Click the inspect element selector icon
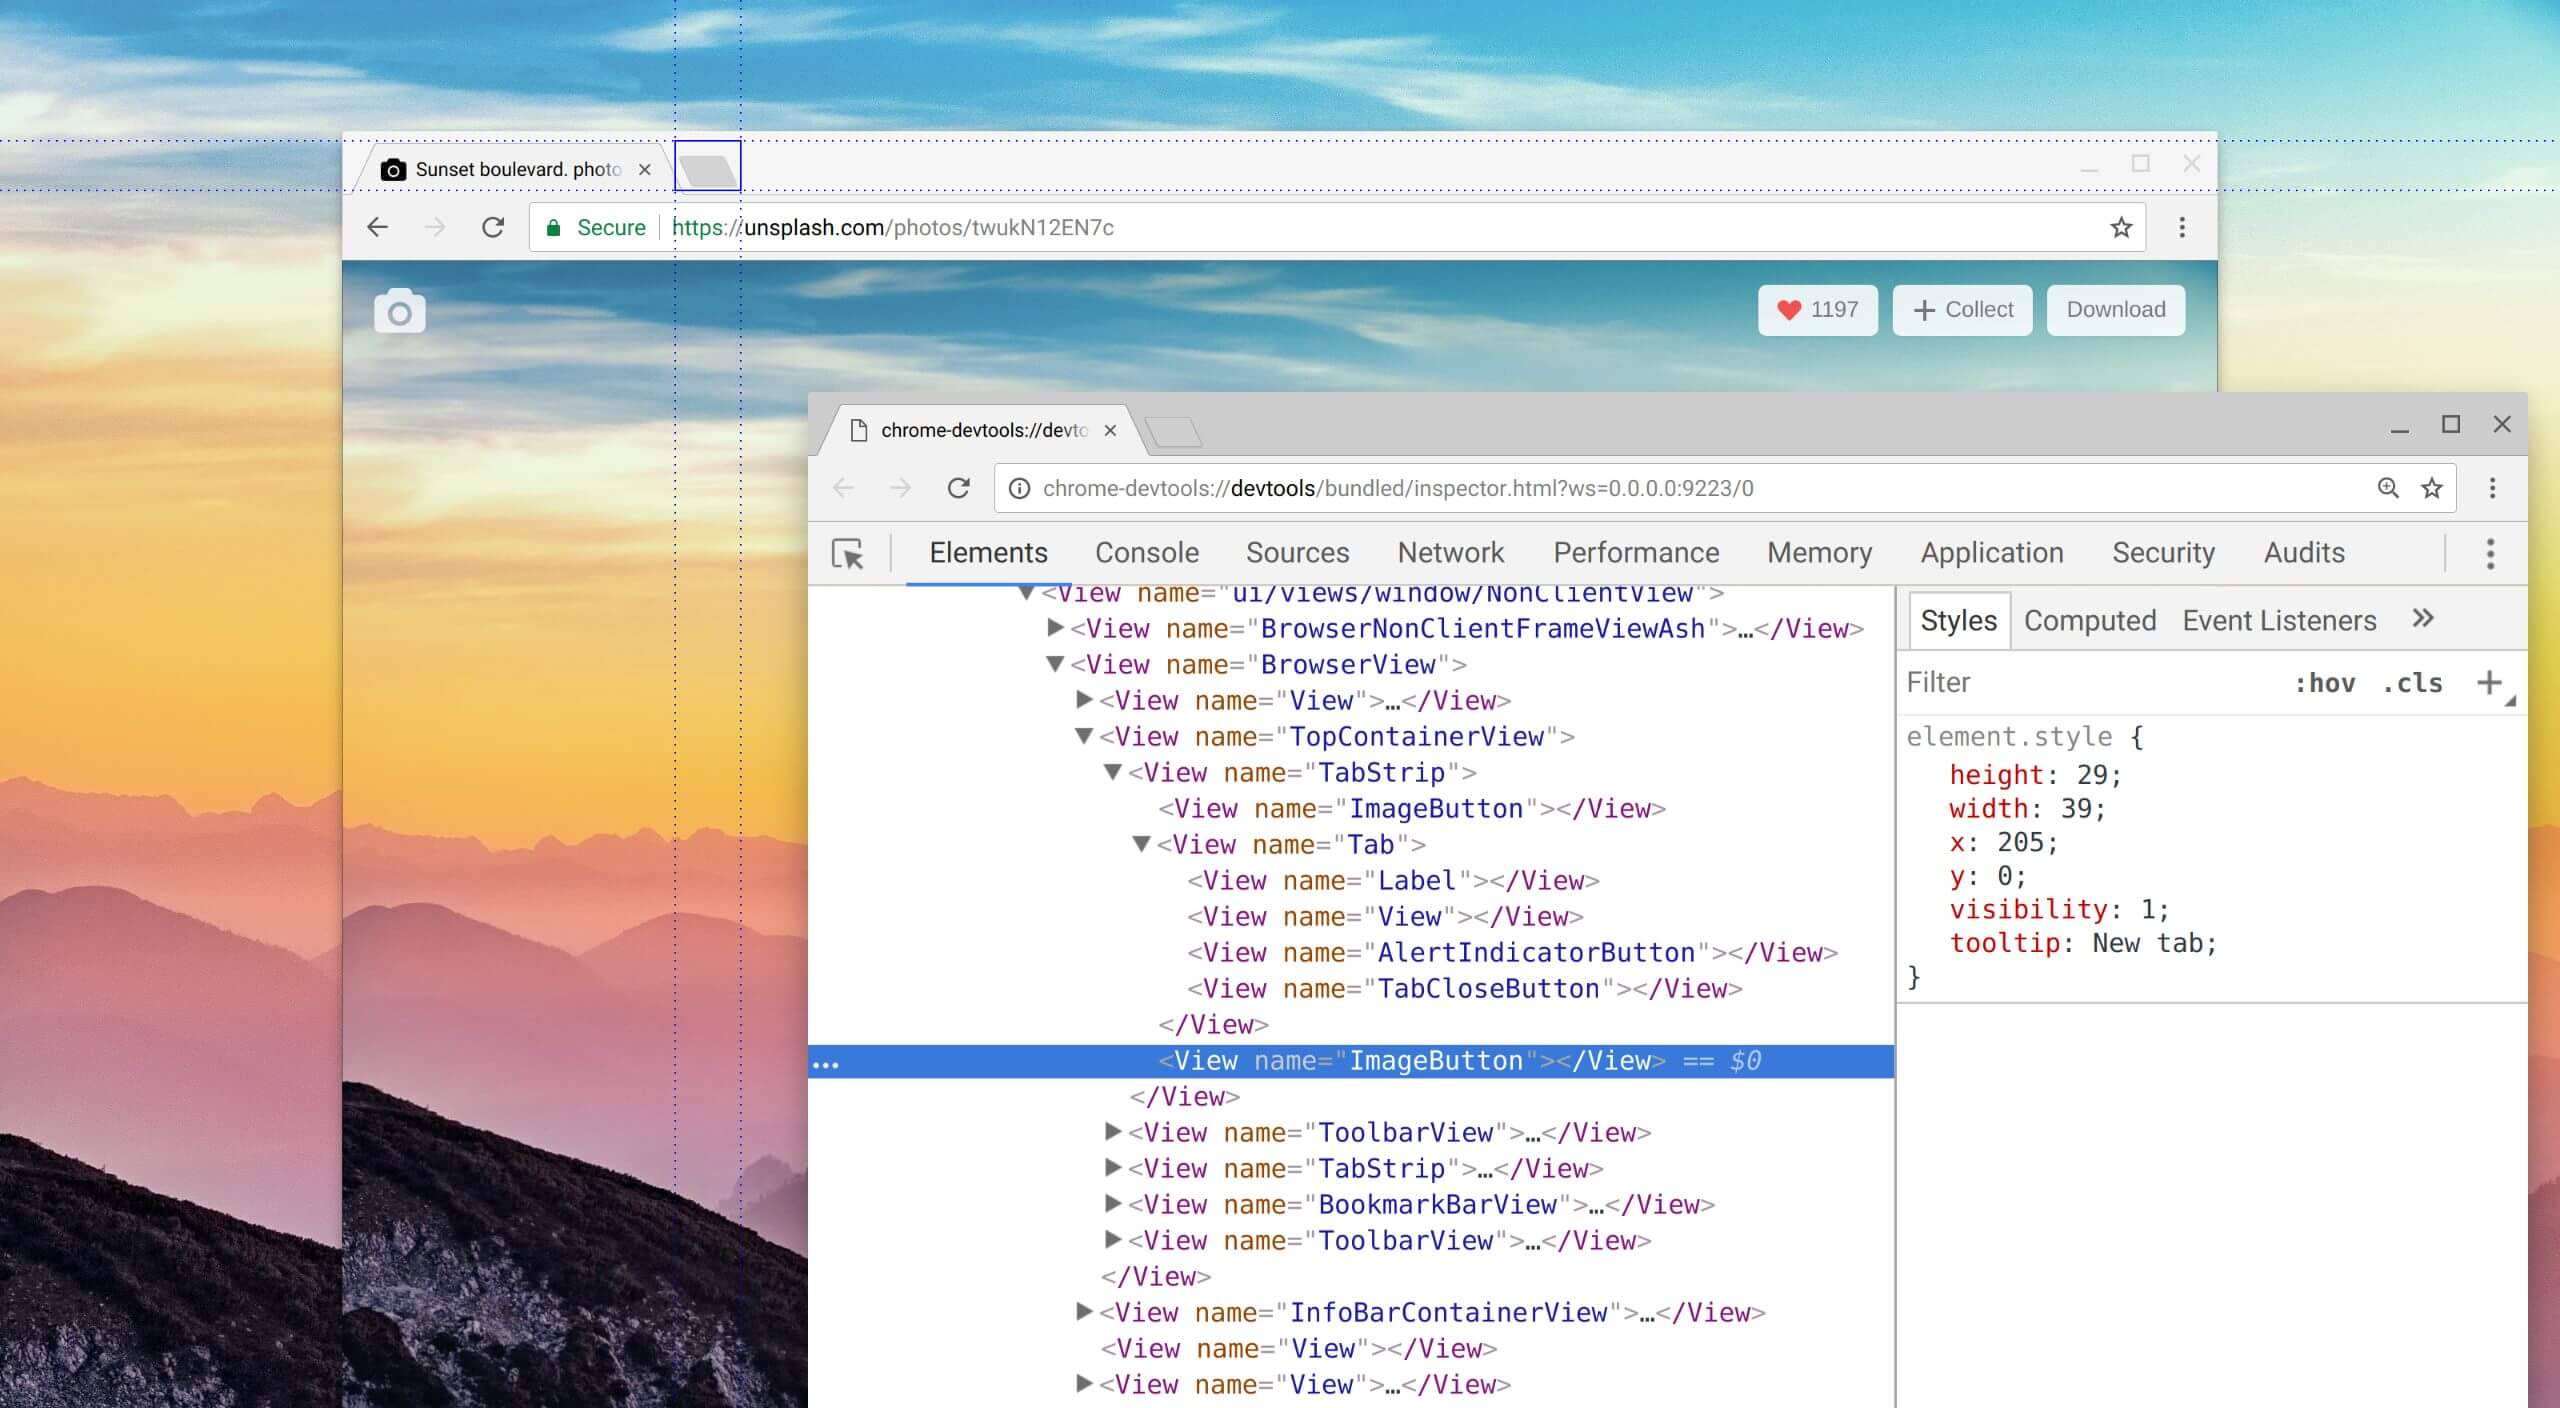Viewport: 2560px width, 1408px height. coord(847,554)
